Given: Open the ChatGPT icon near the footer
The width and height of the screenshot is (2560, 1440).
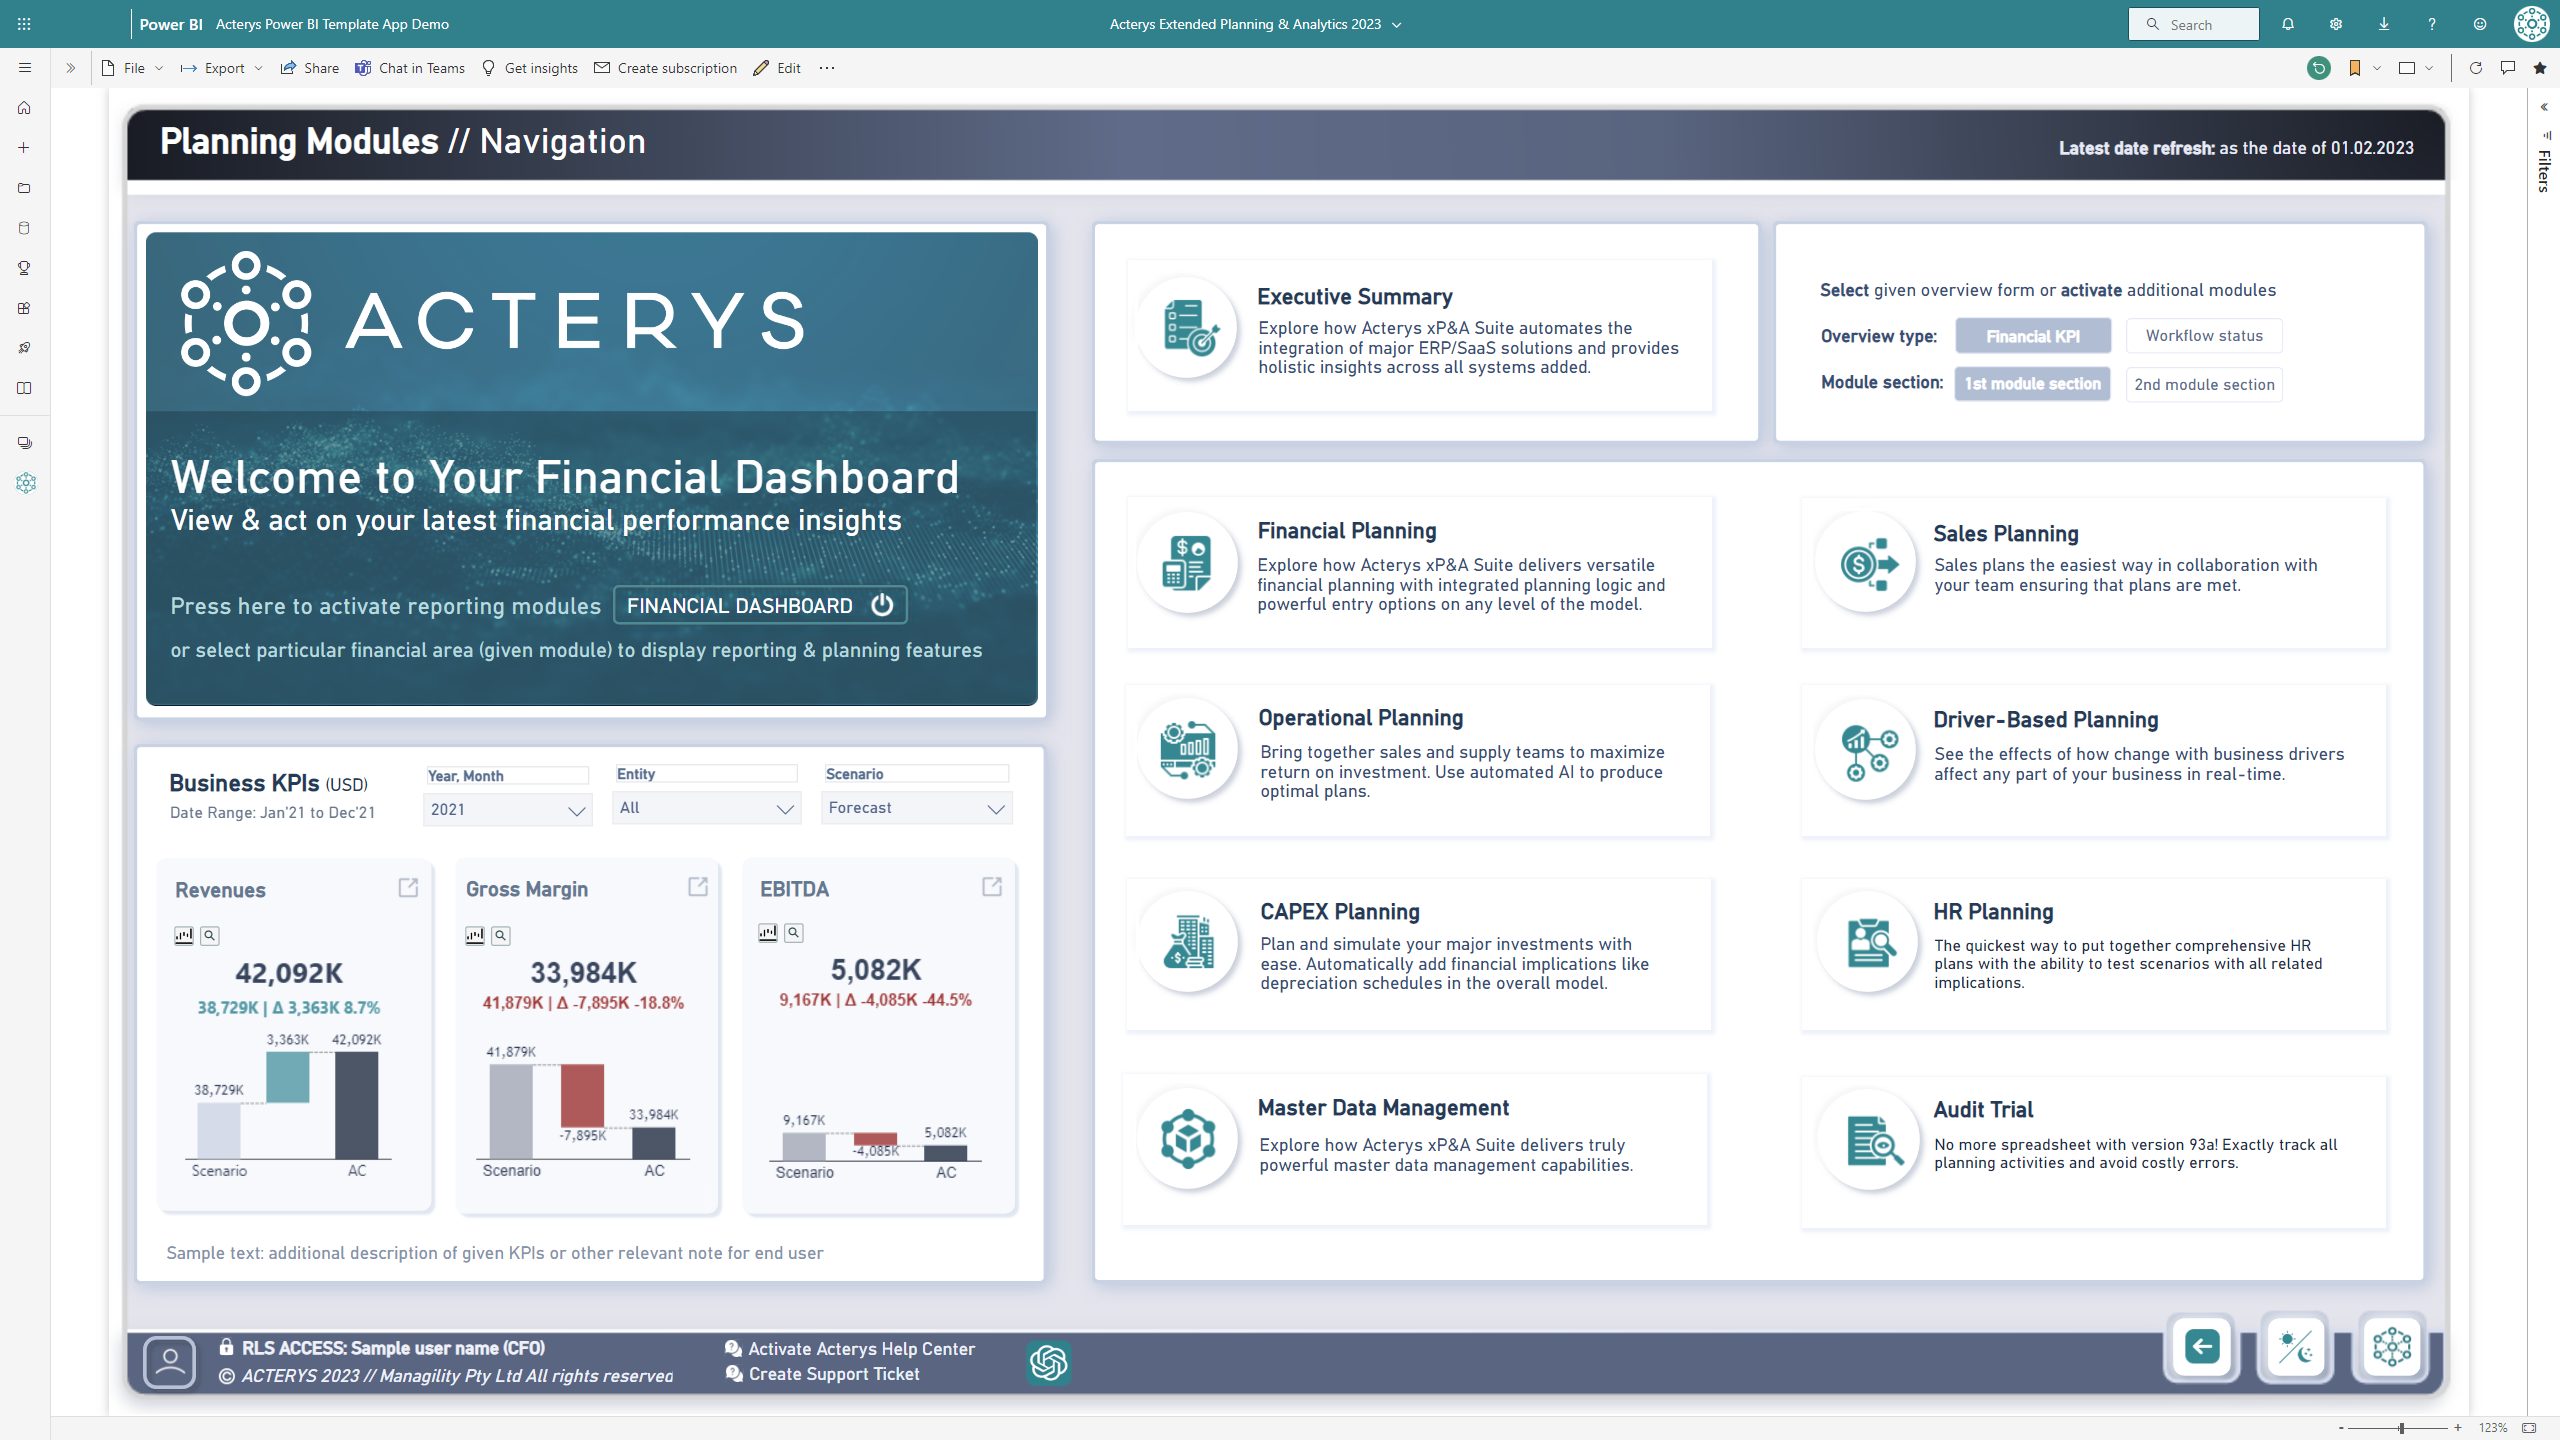Looking at the screenshot, I should click(1048, 1361).
